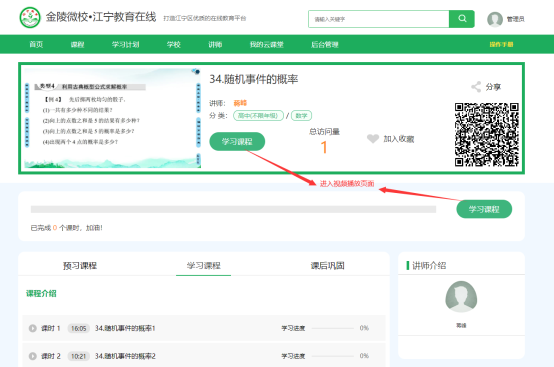Focus the keyword search input field
This screenshot has width=554, height=367.
(378, 19)
